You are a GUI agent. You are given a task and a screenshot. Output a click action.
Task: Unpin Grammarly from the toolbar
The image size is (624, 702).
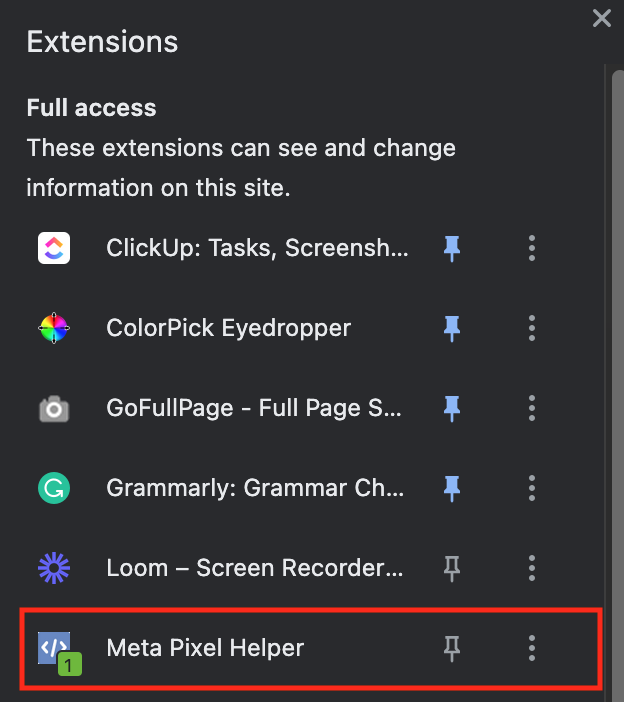pyautogui.click(x=452, y=488)
